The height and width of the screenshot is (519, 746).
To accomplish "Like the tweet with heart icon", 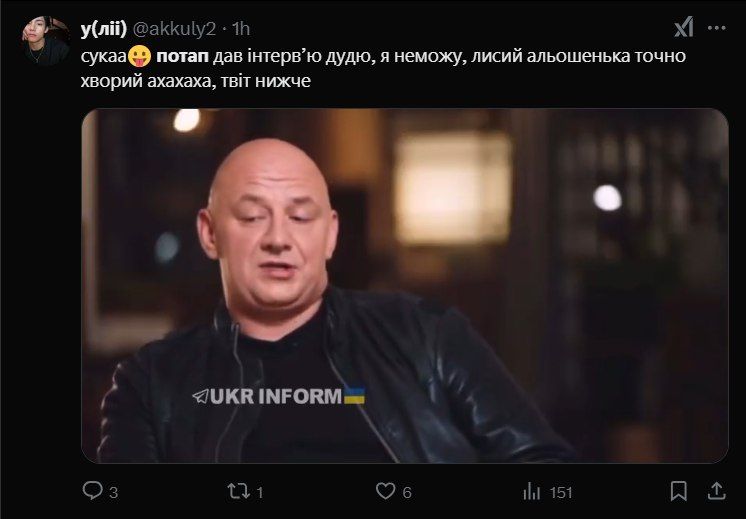I will click(385, 491).
